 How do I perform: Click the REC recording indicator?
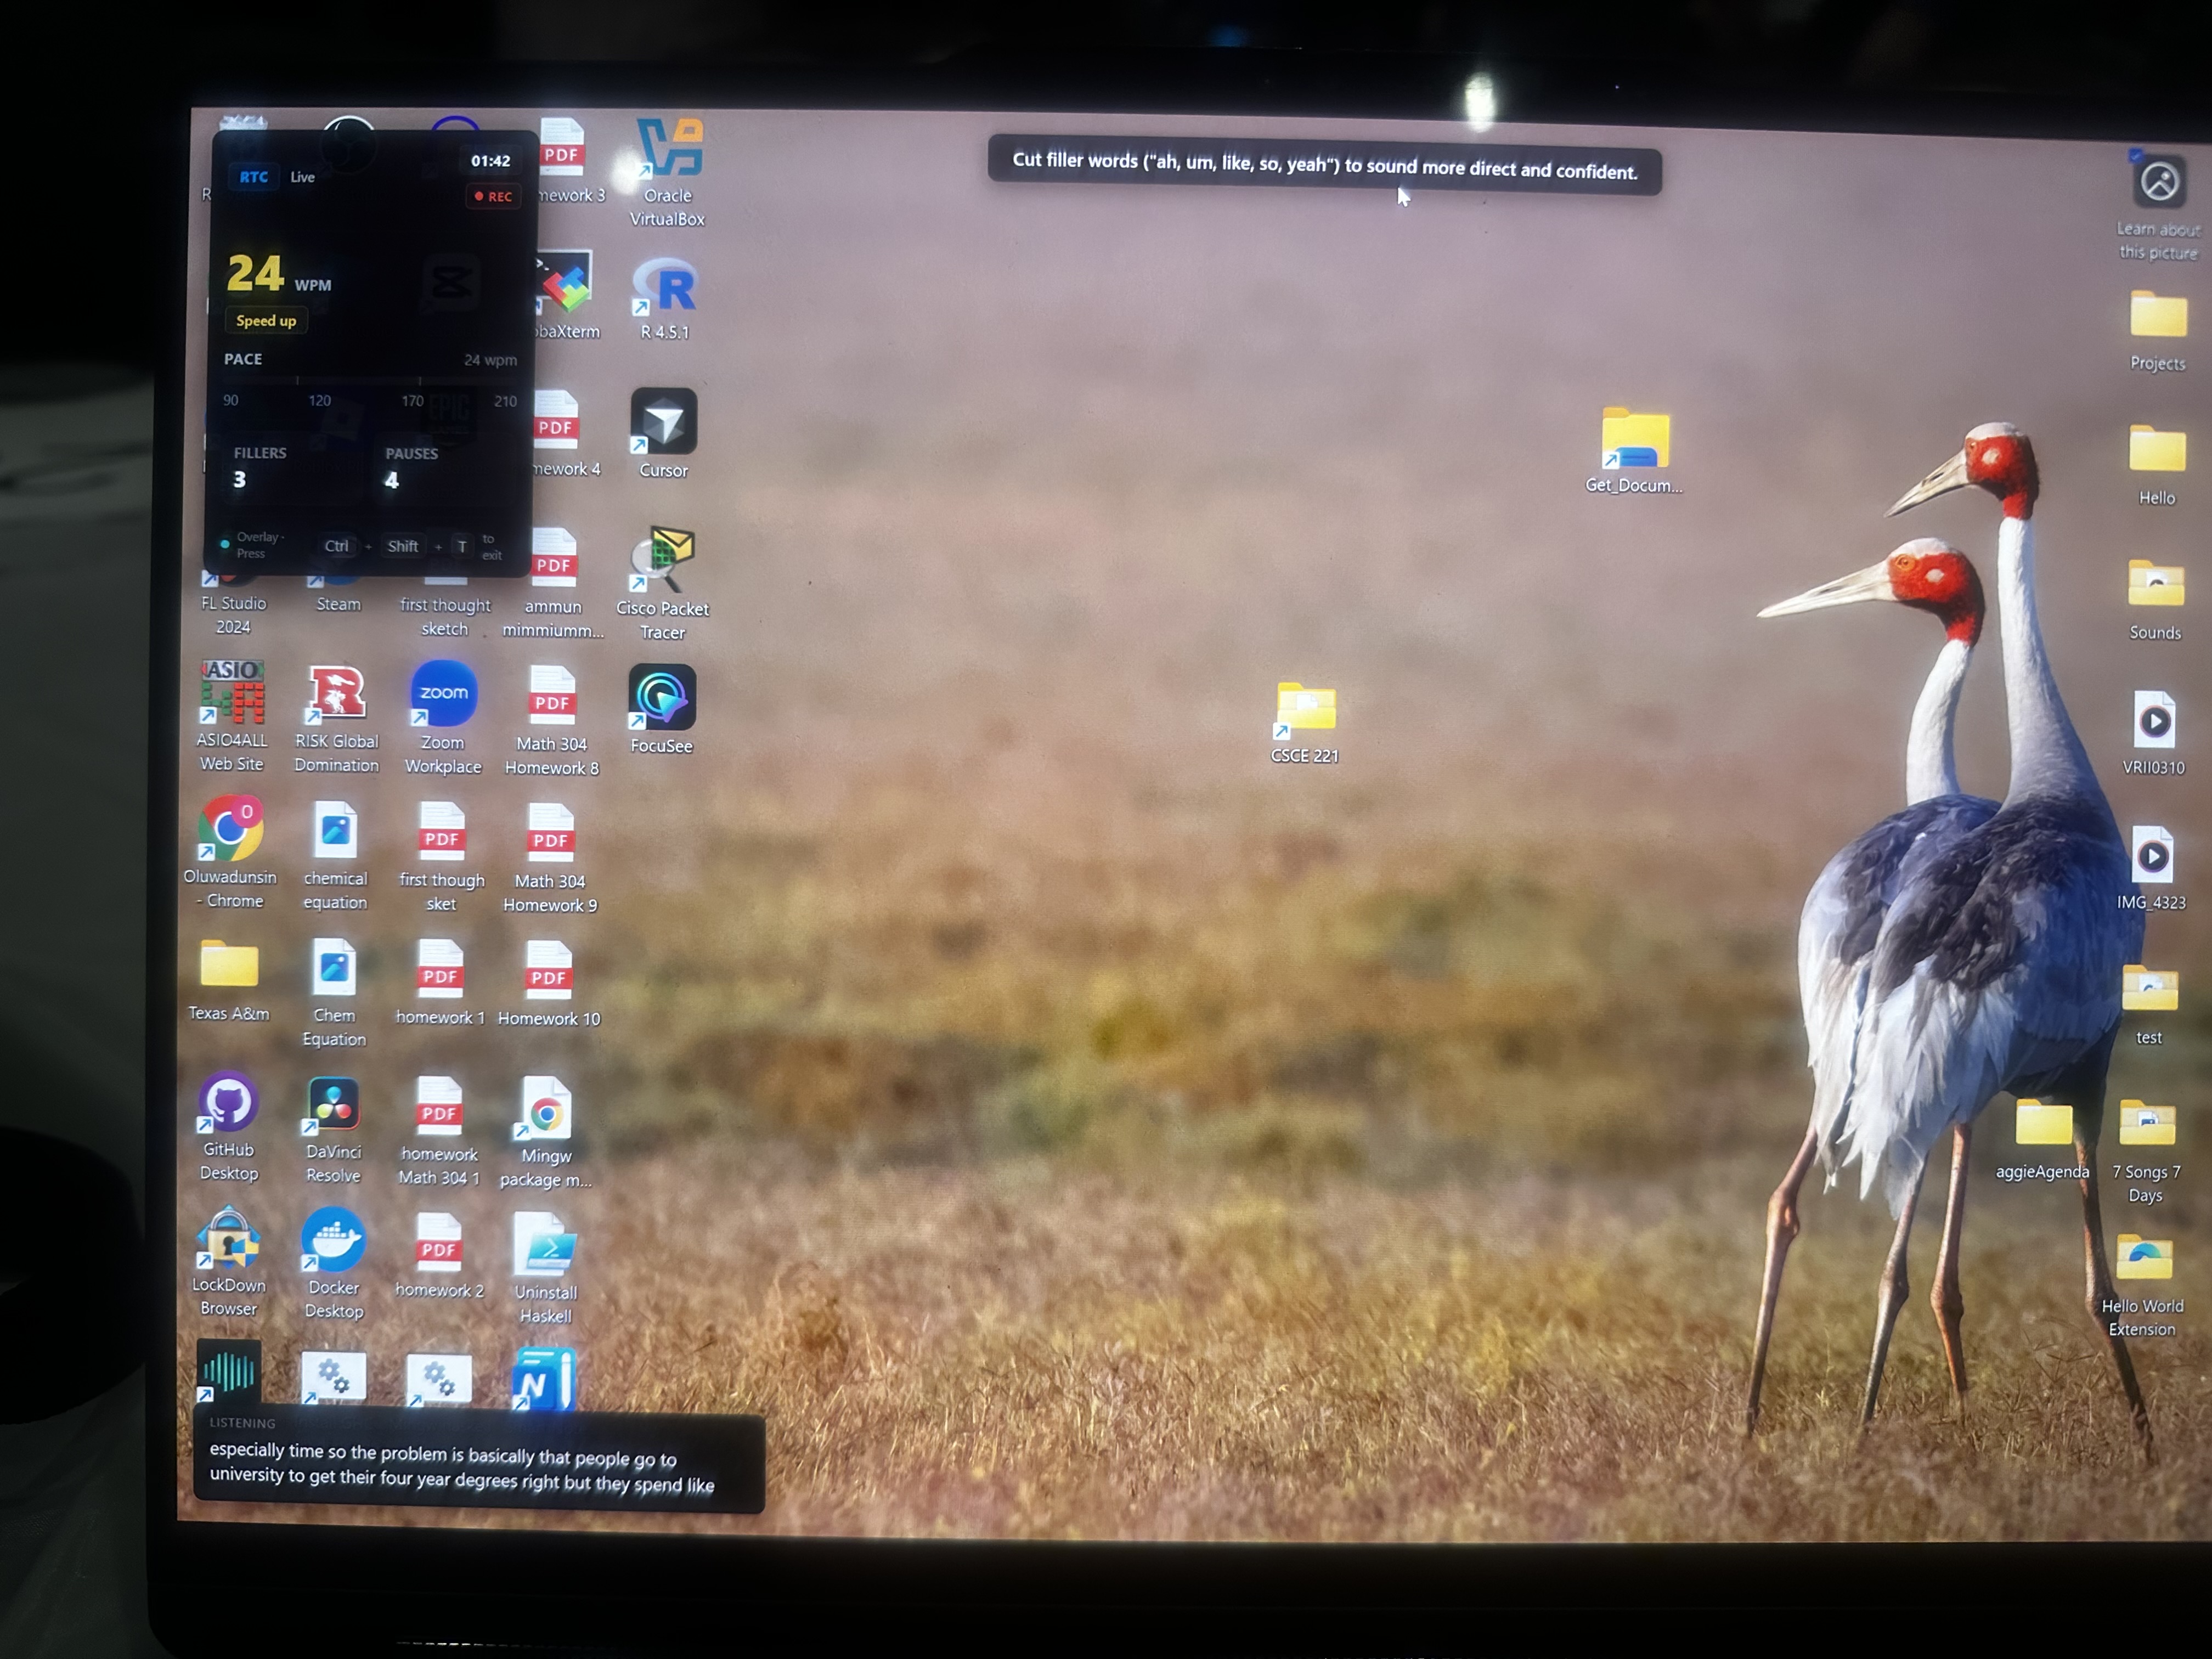[493, 197]
